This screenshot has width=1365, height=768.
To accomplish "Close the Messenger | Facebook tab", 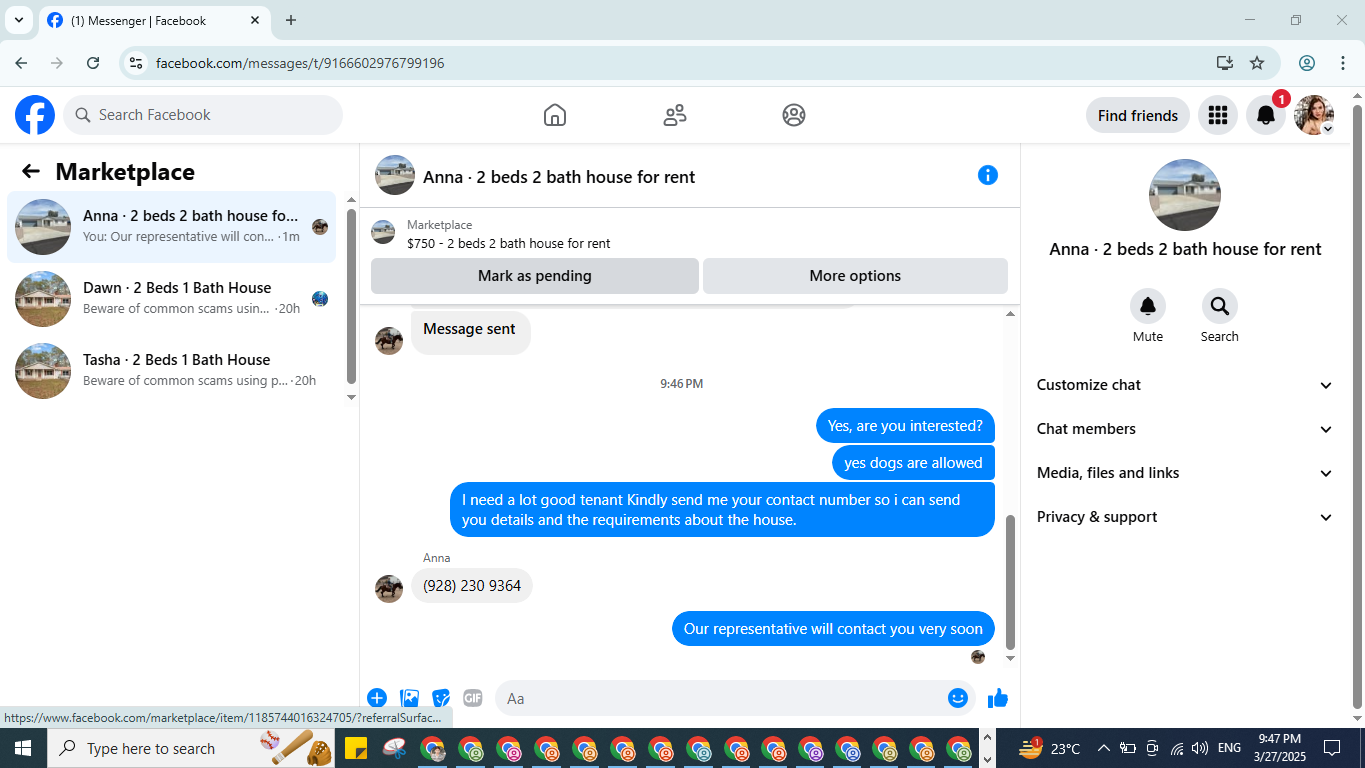I will coord(255,20).
